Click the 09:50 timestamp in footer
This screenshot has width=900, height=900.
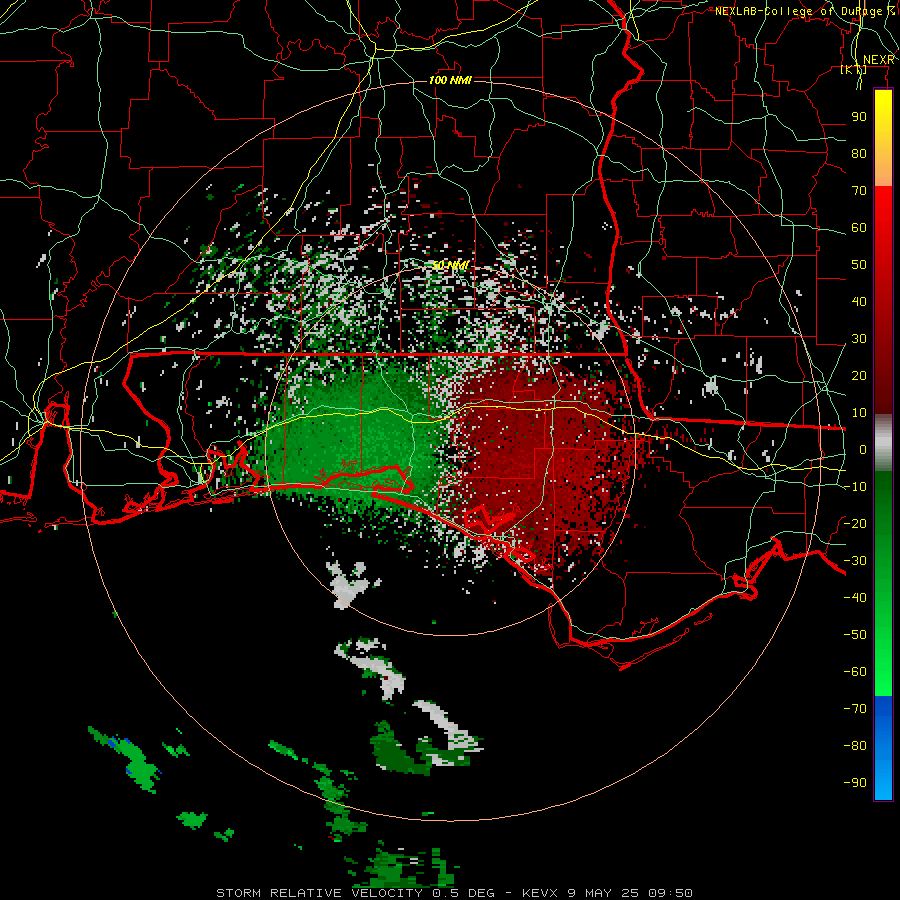pos(670,893)
